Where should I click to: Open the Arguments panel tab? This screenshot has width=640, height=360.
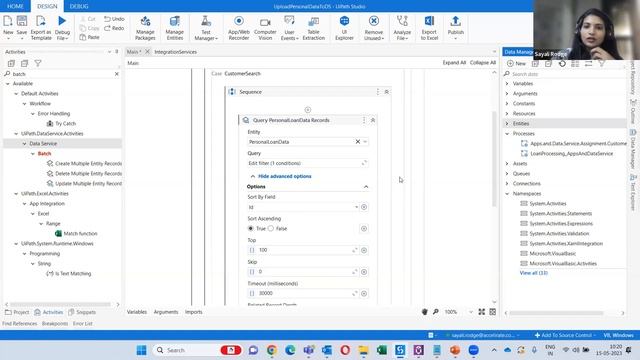166,312
